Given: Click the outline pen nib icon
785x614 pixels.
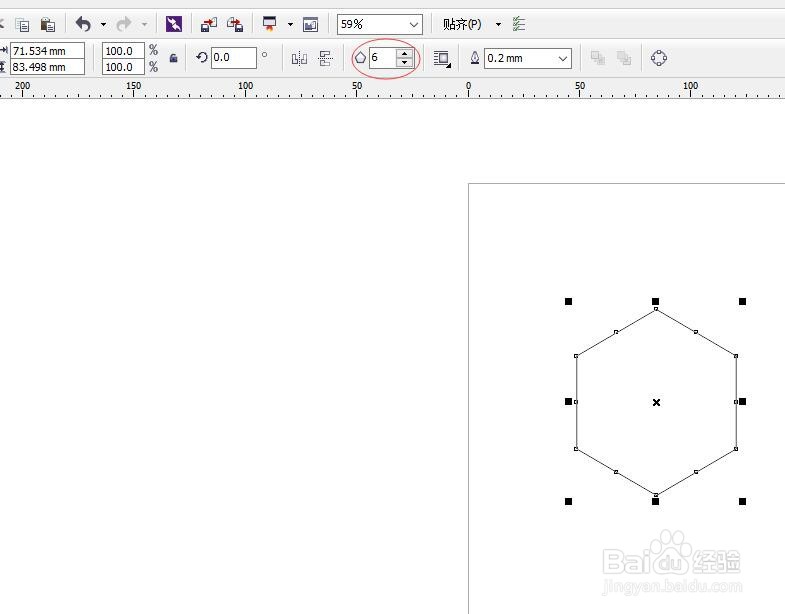Looking at the screenshot, I should [x=475, y=58].
